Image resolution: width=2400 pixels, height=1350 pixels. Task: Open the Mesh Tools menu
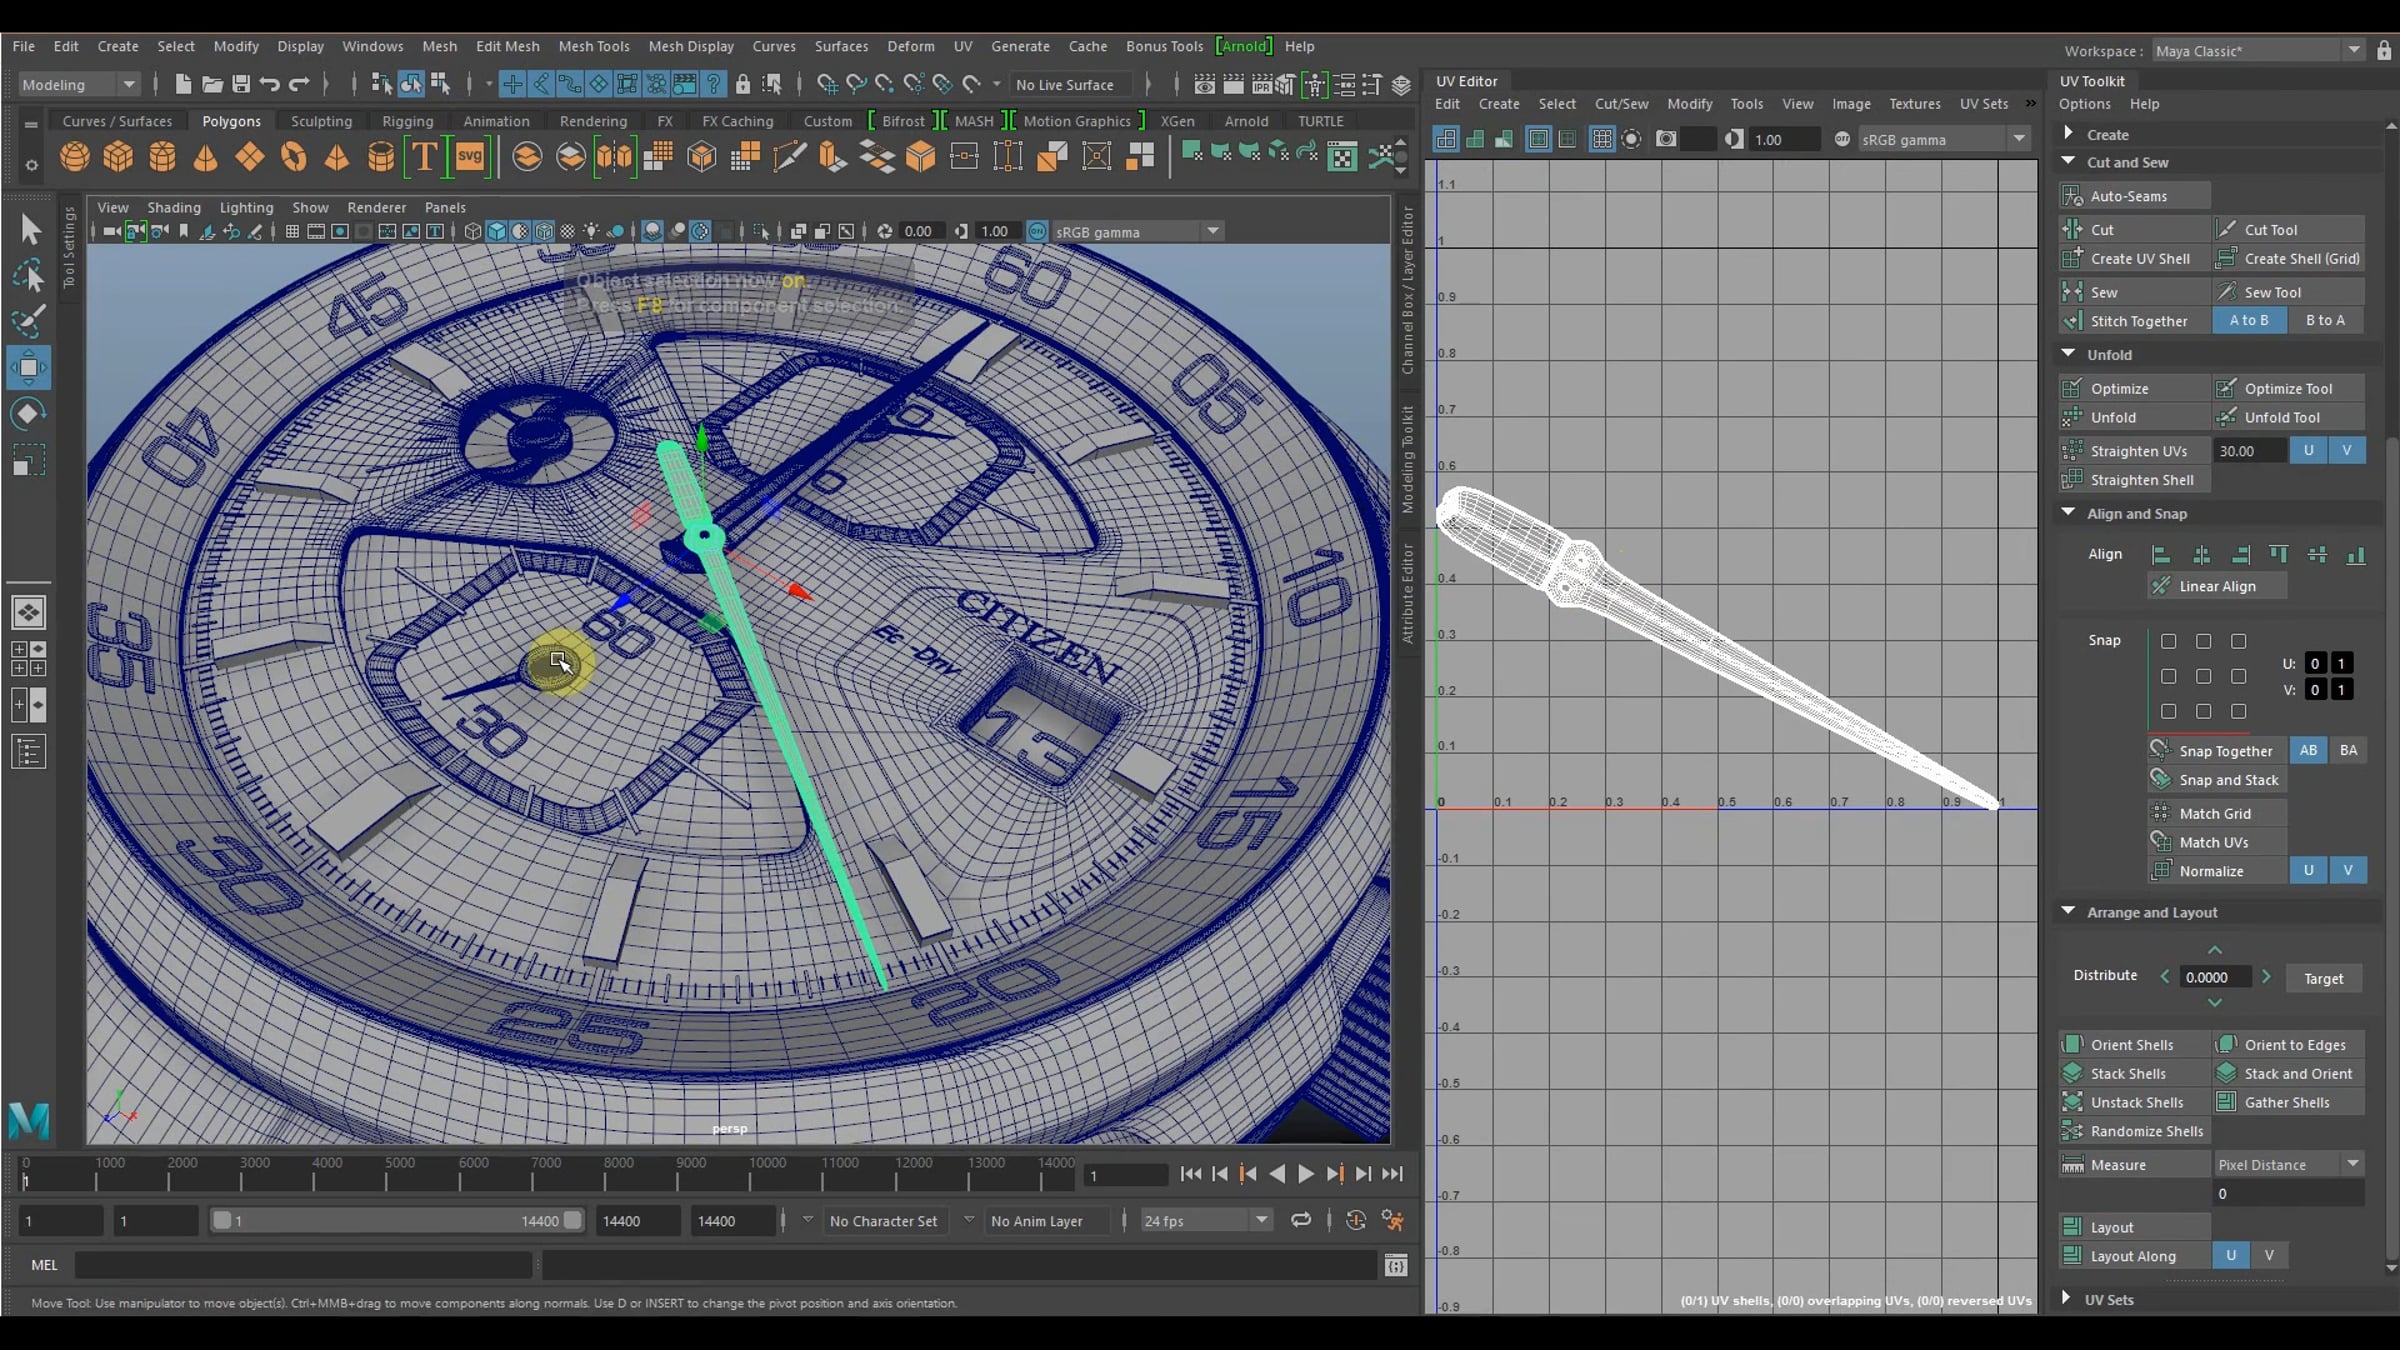593,46
